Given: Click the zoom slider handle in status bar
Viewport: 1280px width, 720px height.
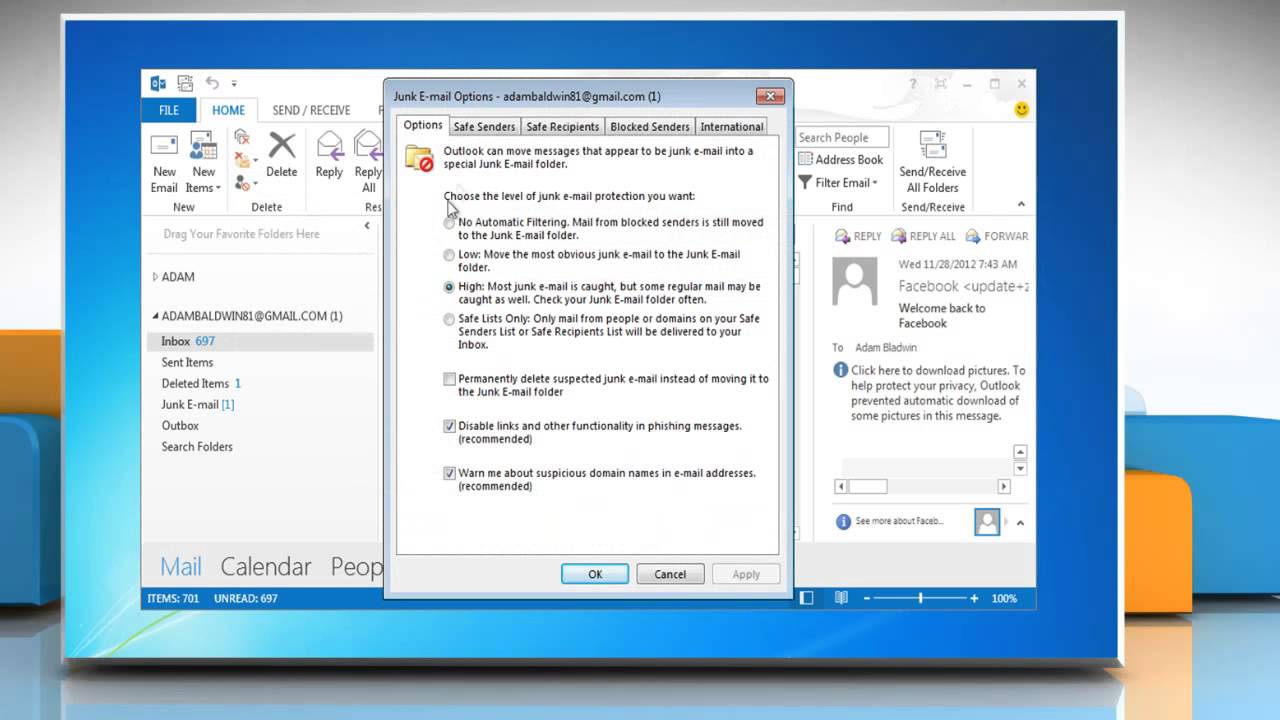Looking at the screenshot, I should click(921, 598).
